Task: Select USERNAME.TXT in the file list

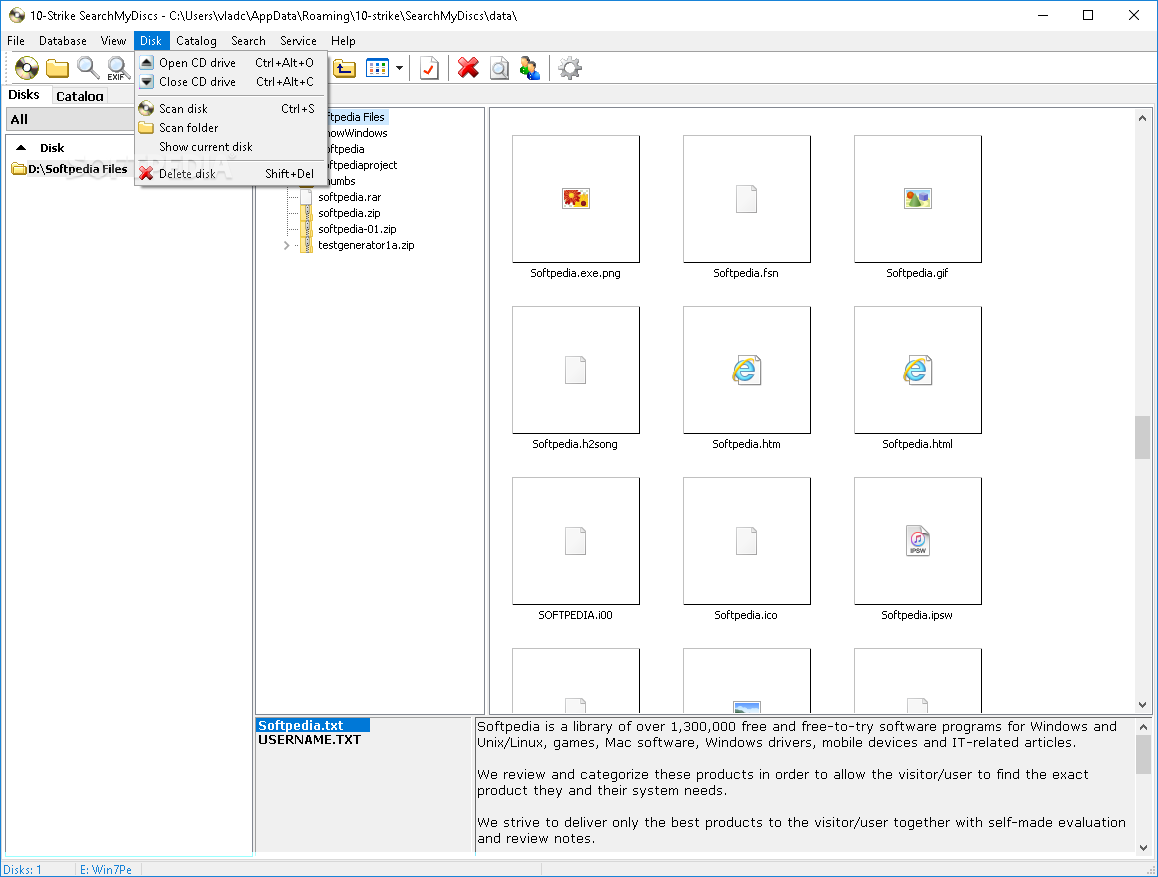Action: pos(309,740)
